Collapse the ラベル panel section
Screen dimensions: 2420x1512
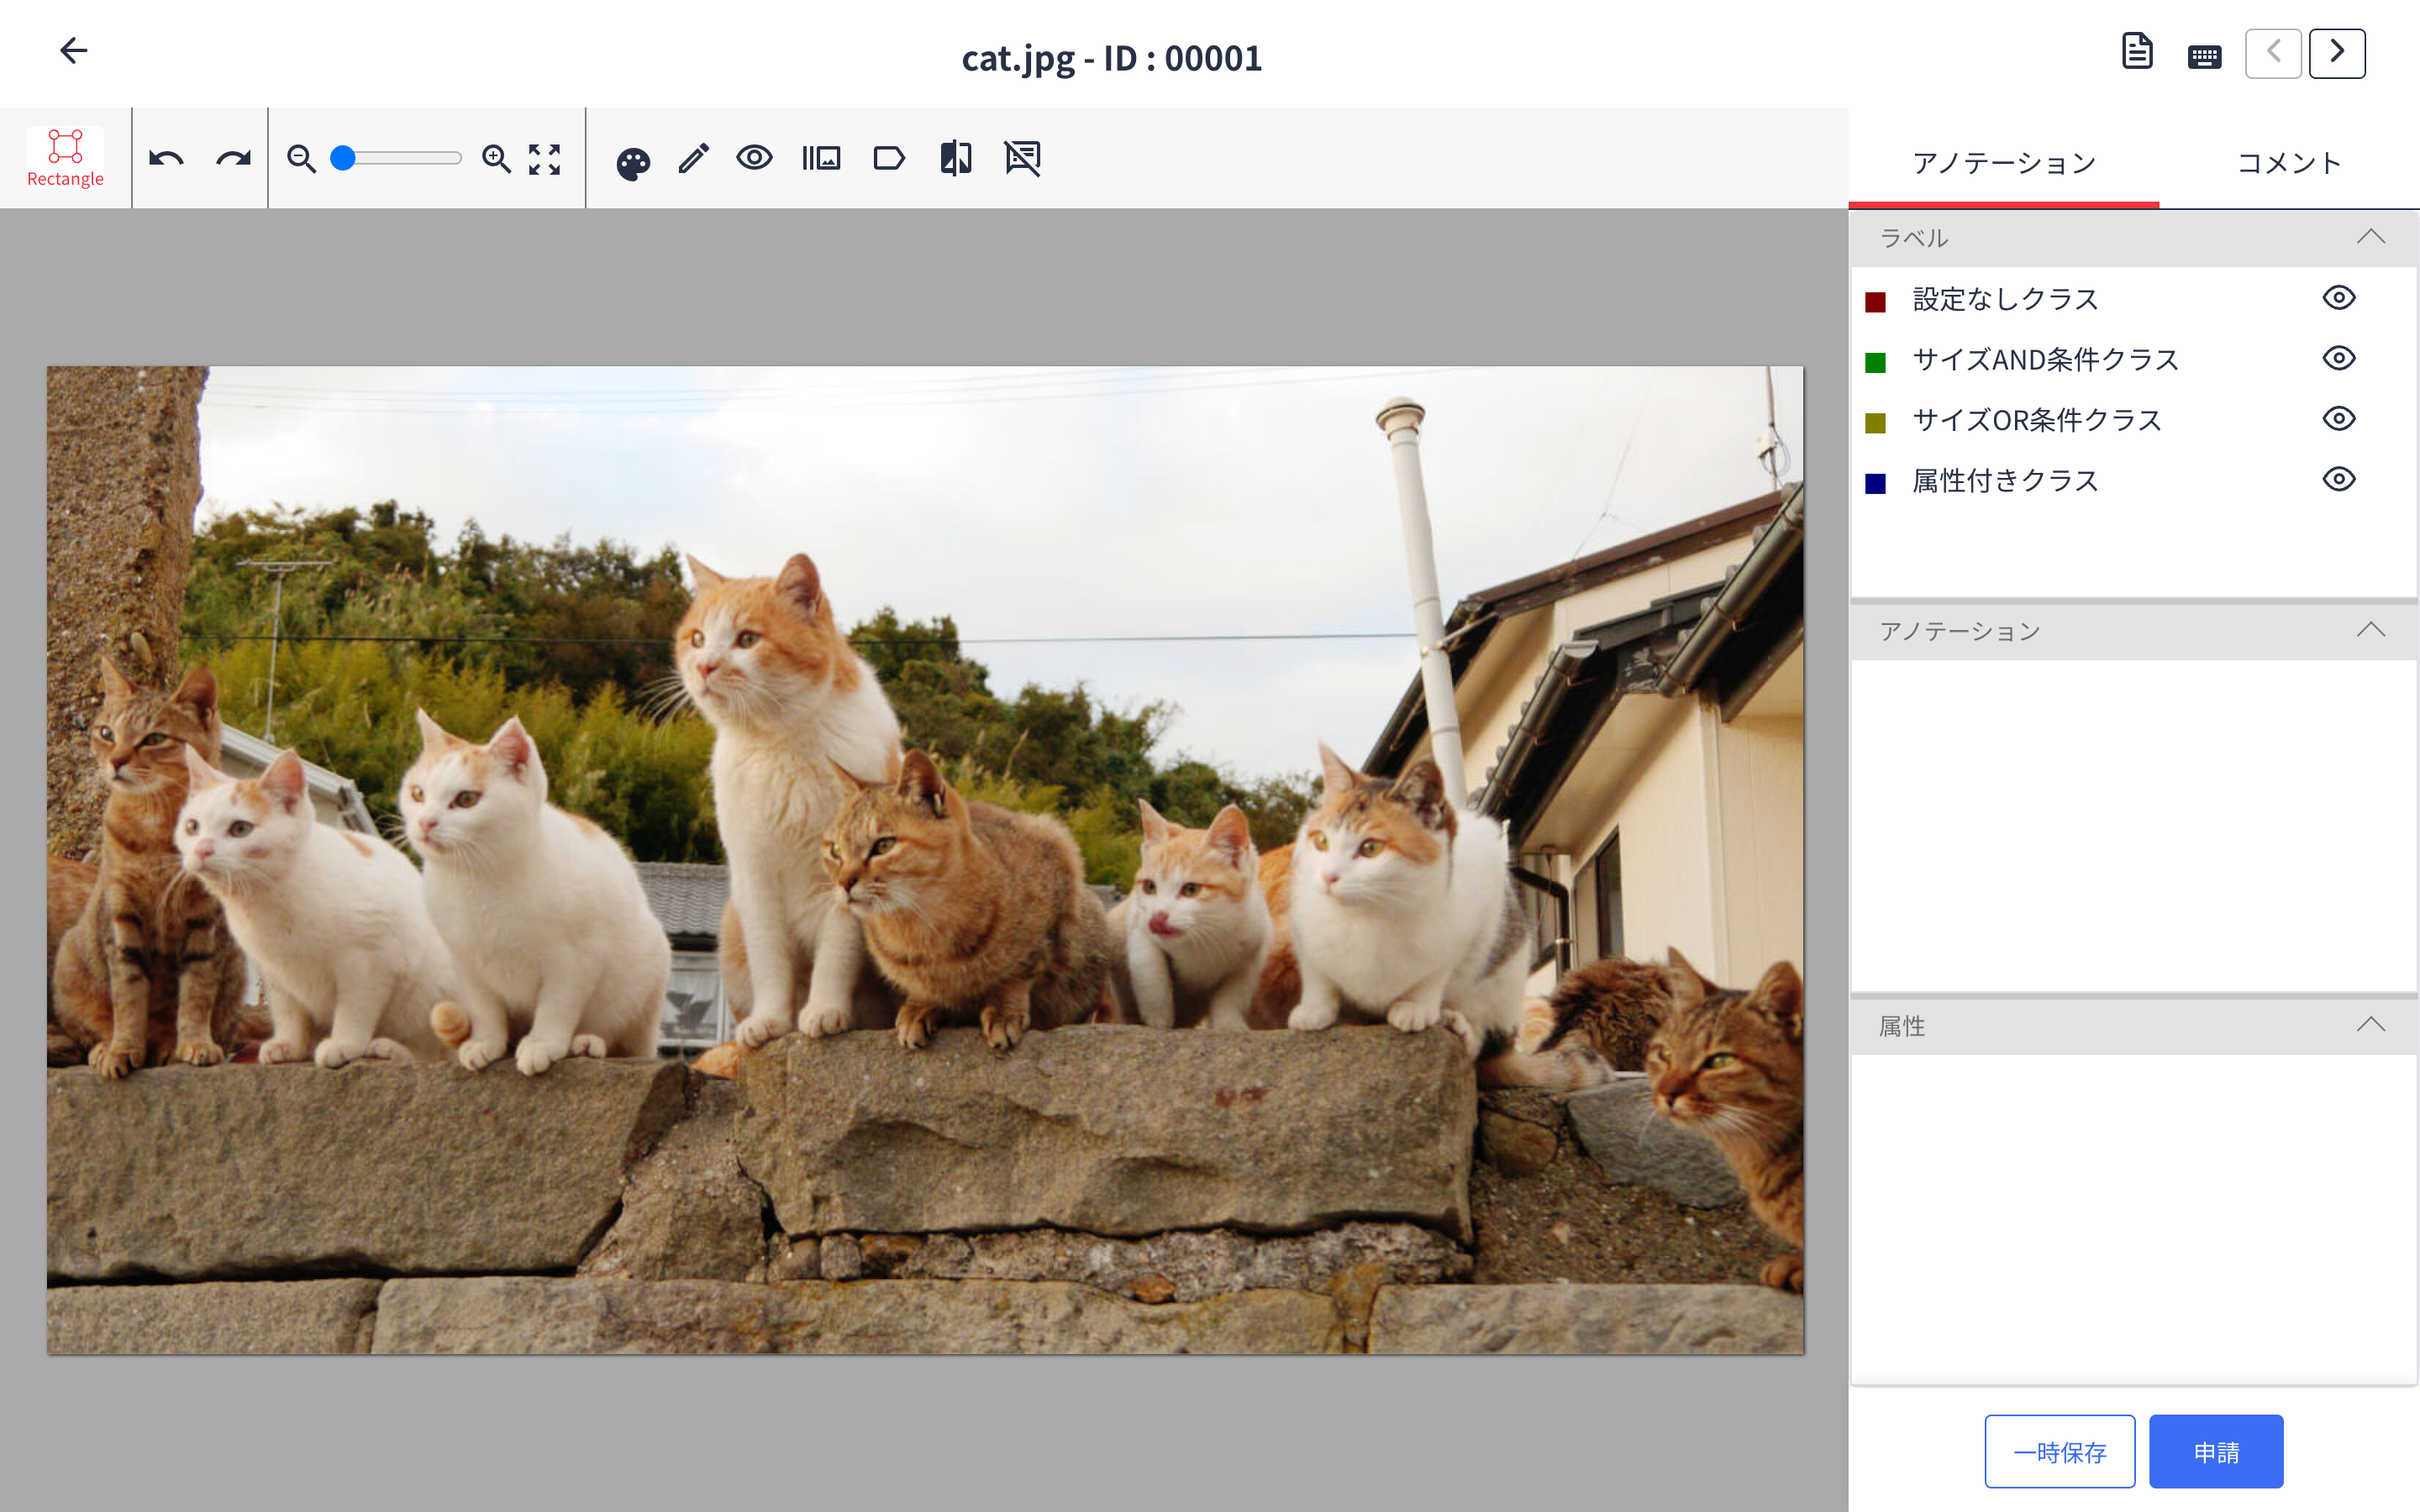click(x=2370, y=237)
